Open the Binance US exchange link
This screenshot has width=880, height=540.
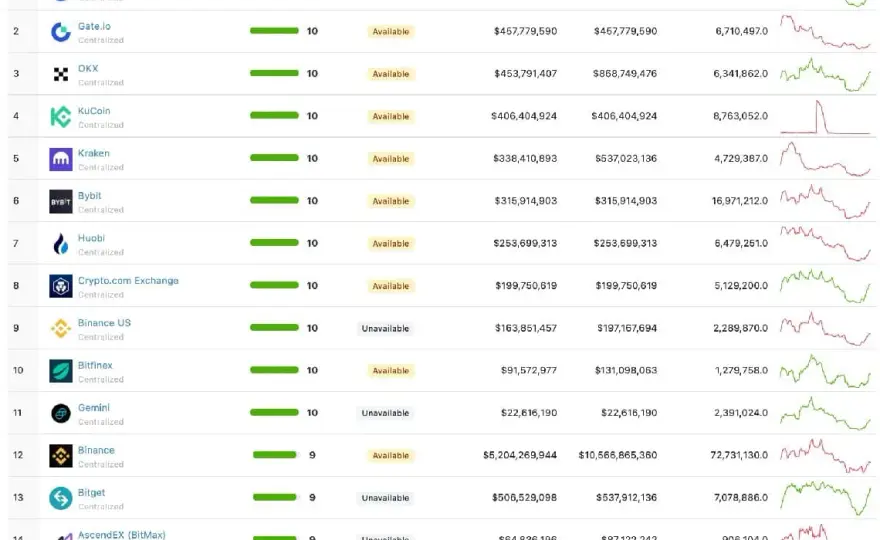pos(104,323)
